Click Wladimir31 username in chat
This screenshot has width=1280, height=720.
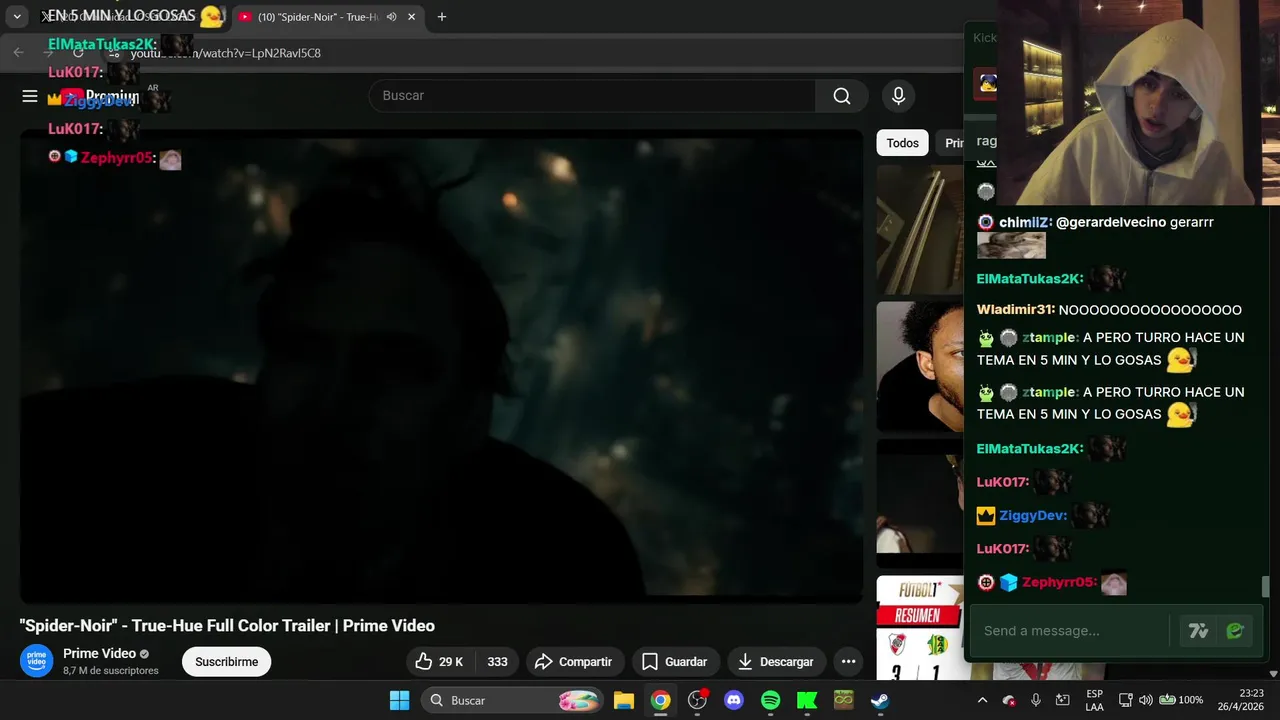click(x=1015, y=310)
